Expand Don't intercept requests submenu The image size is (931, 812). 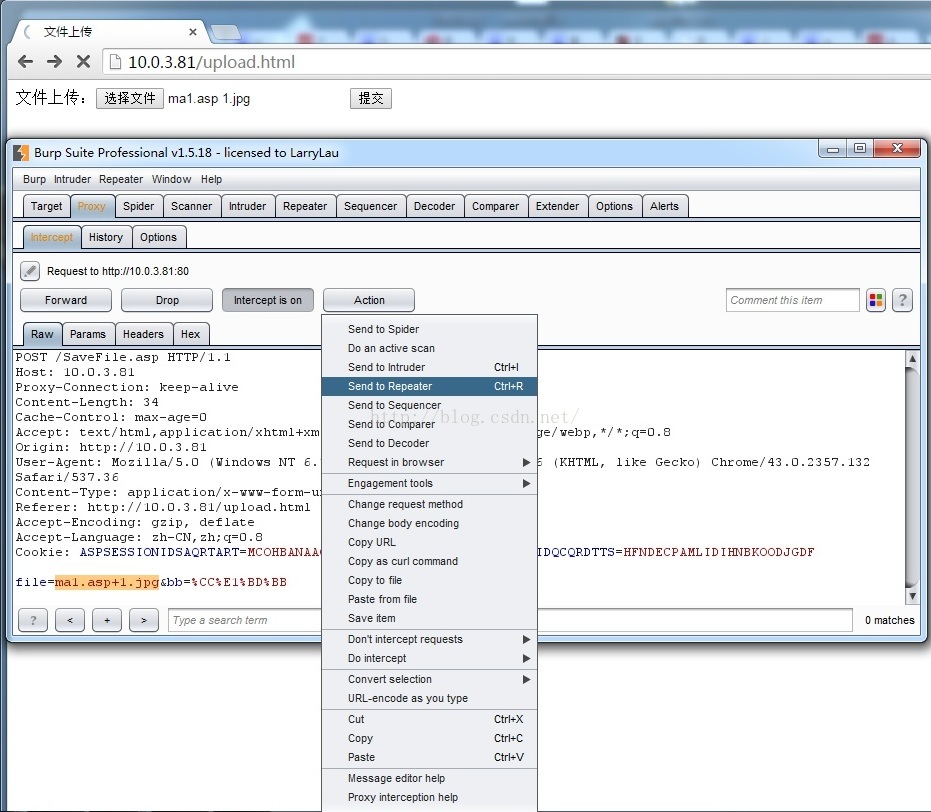point(429,639)
